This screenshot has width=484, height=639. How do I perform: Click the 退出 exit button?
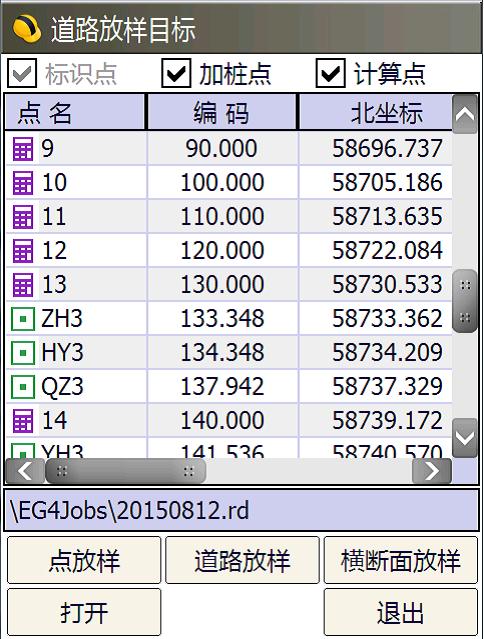click(x=400, y=612)
